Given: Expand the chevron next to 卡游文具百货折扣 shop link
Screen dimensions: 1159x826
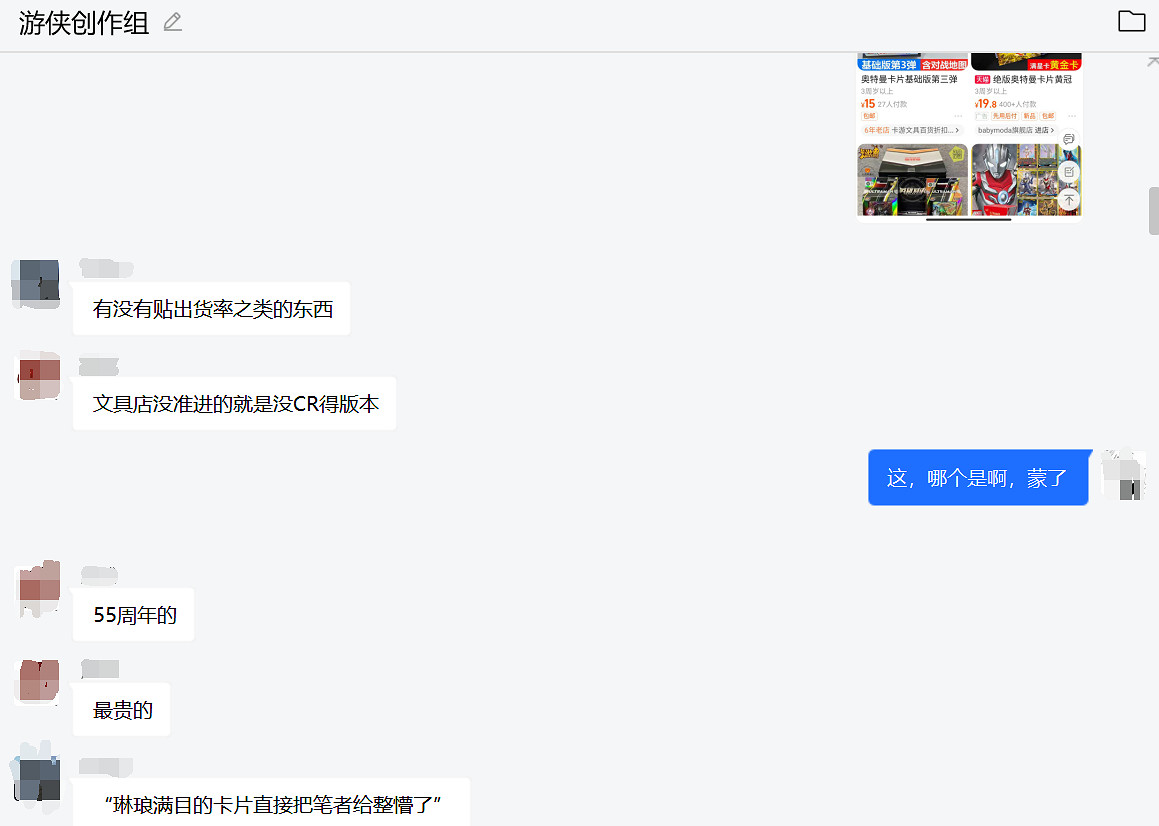Looking at the screenshot, I should (958, 130).
